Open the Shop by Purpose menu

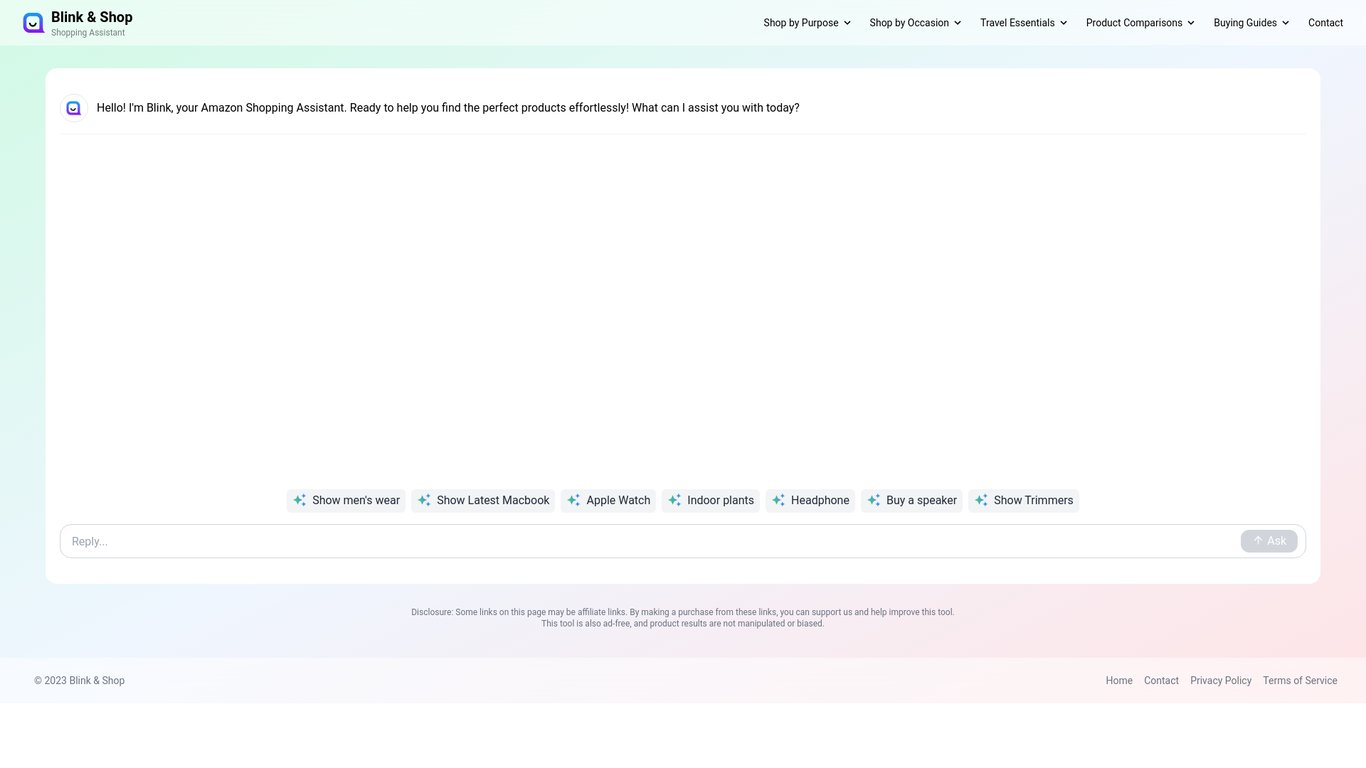tap(807, 23)
